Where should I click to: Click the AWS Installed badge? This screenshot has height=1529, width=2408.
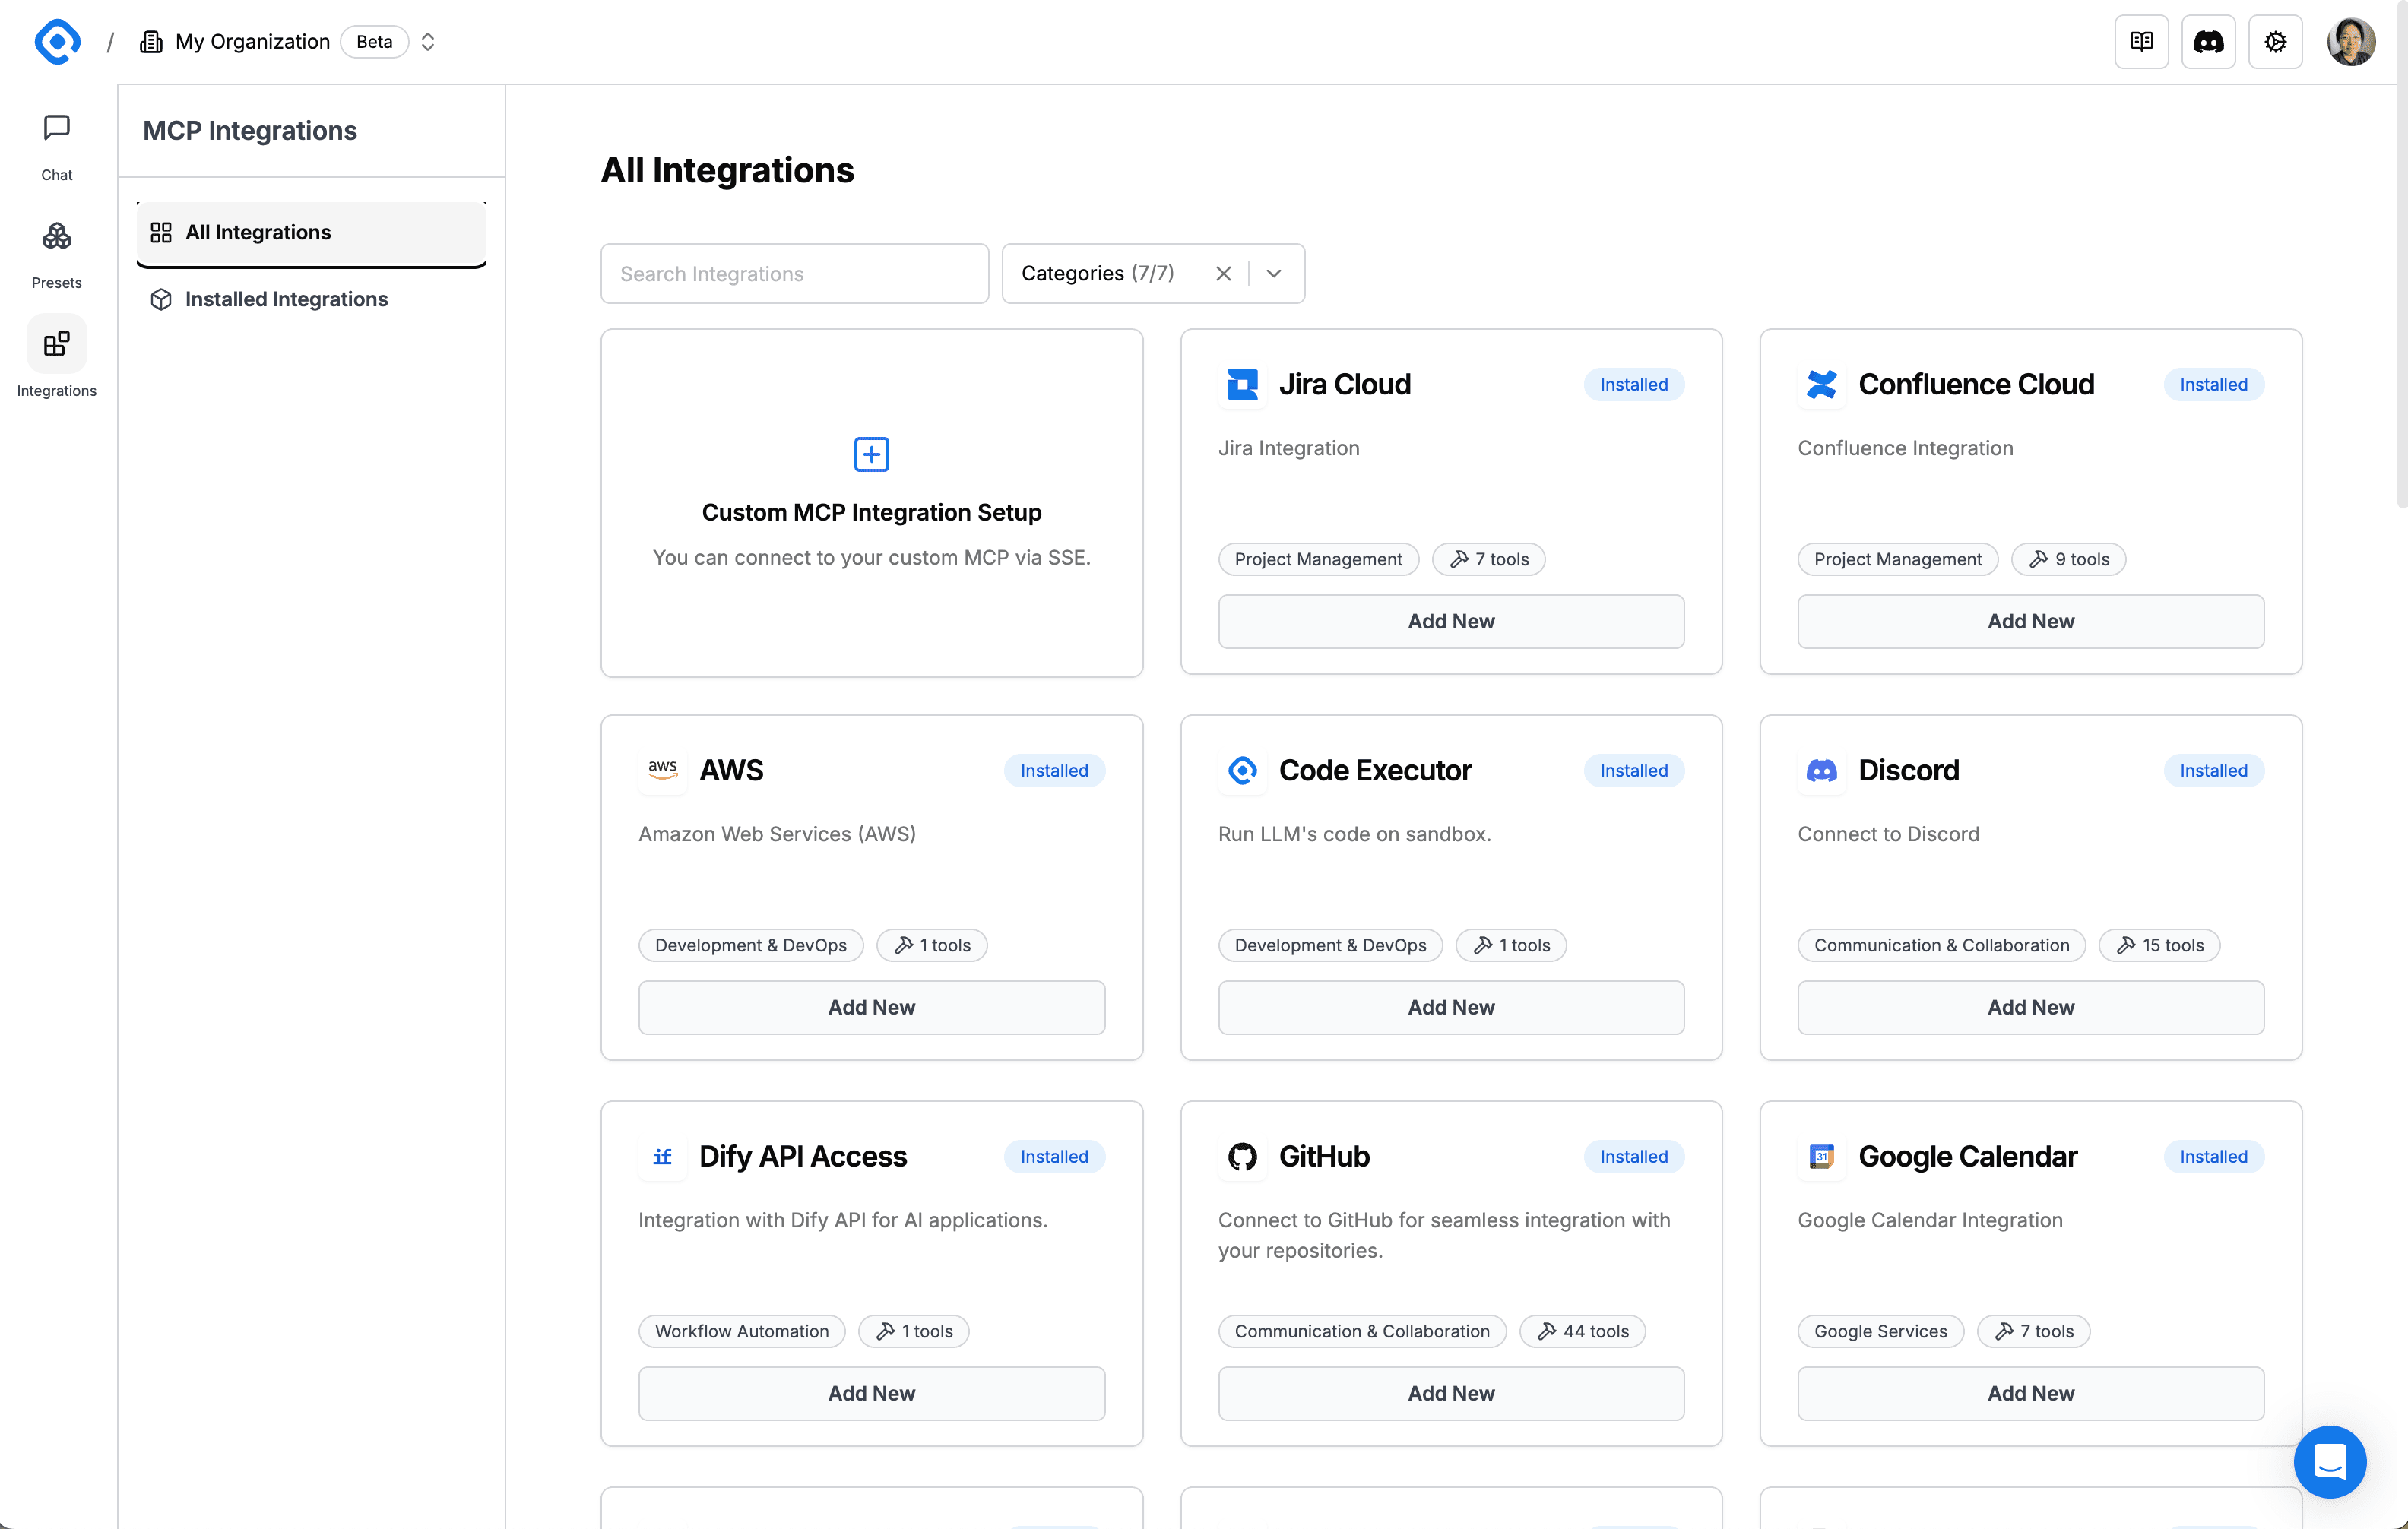pyautogui.click(x=1054, y=770)
